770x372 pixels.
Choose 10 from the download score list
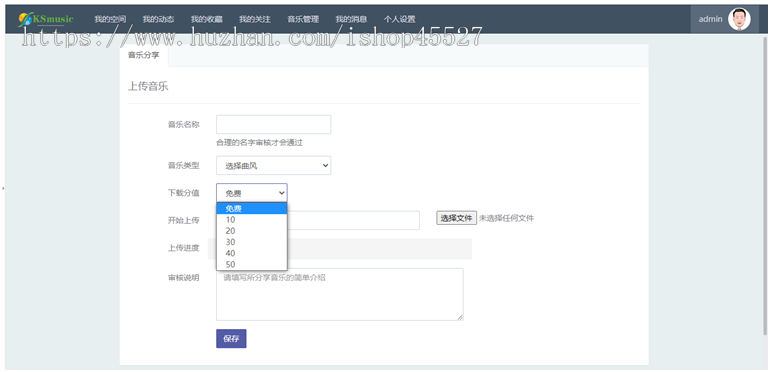tap(252, 219)
